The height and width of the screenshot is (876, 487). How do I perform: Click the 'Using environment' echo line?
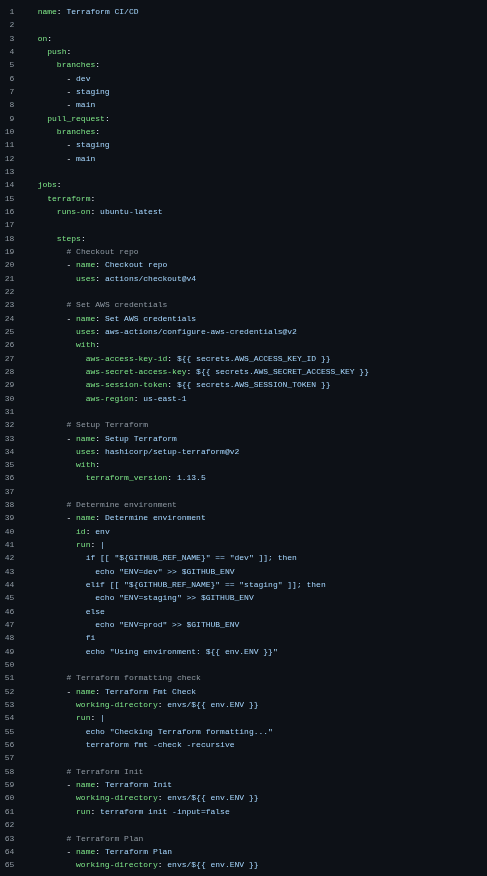tap(182, 651)
